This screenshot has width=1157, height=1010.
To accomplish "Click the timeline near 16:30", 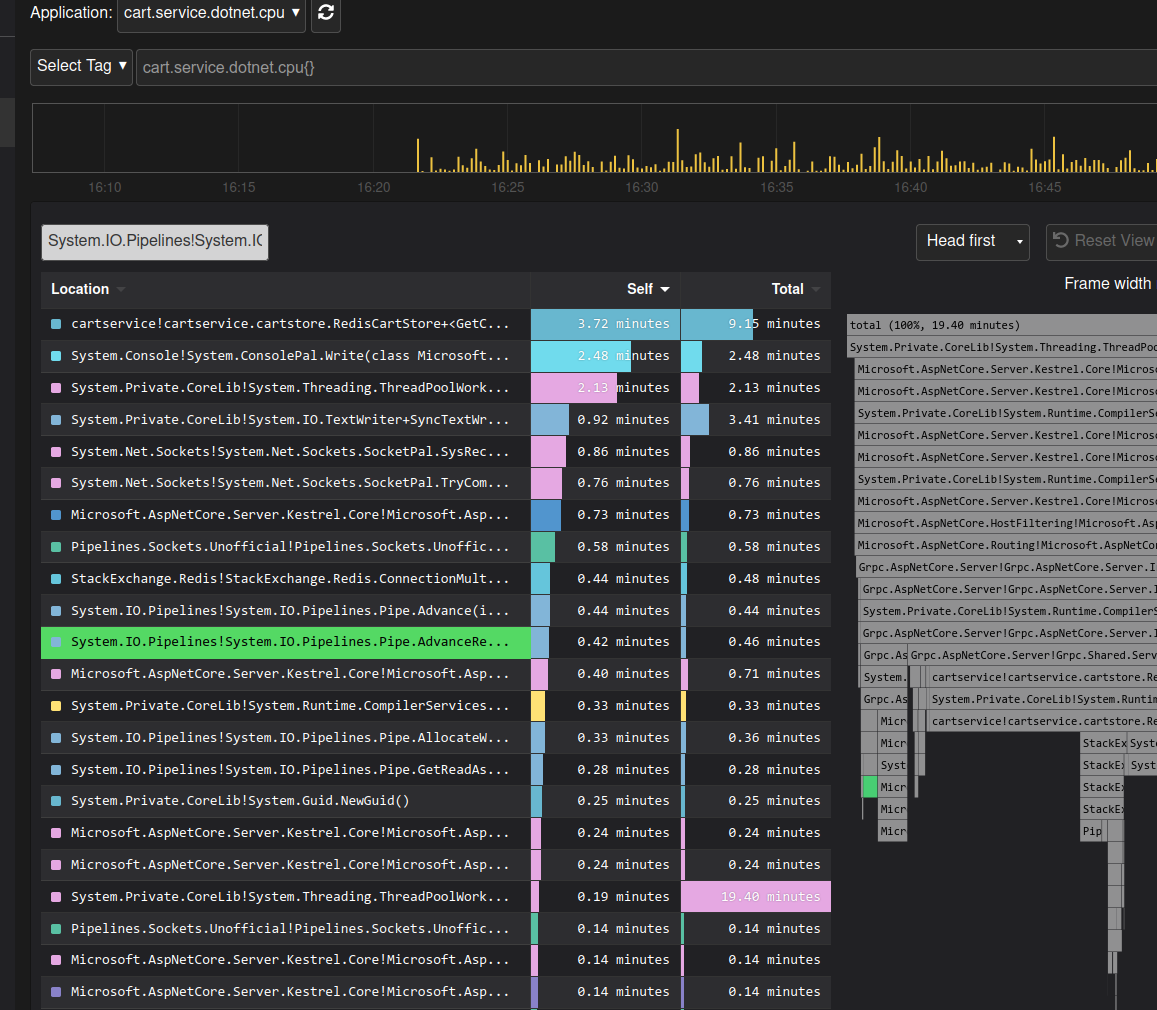I will pyautogui.click(x=641, y=187).
